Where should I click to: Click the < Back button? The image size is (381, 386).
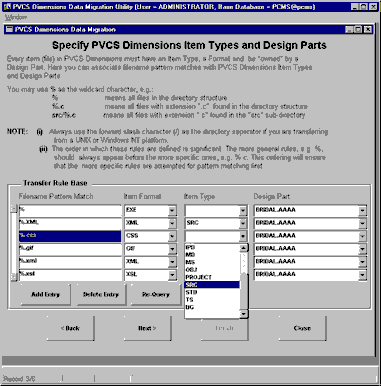click(x=70, y=328)
